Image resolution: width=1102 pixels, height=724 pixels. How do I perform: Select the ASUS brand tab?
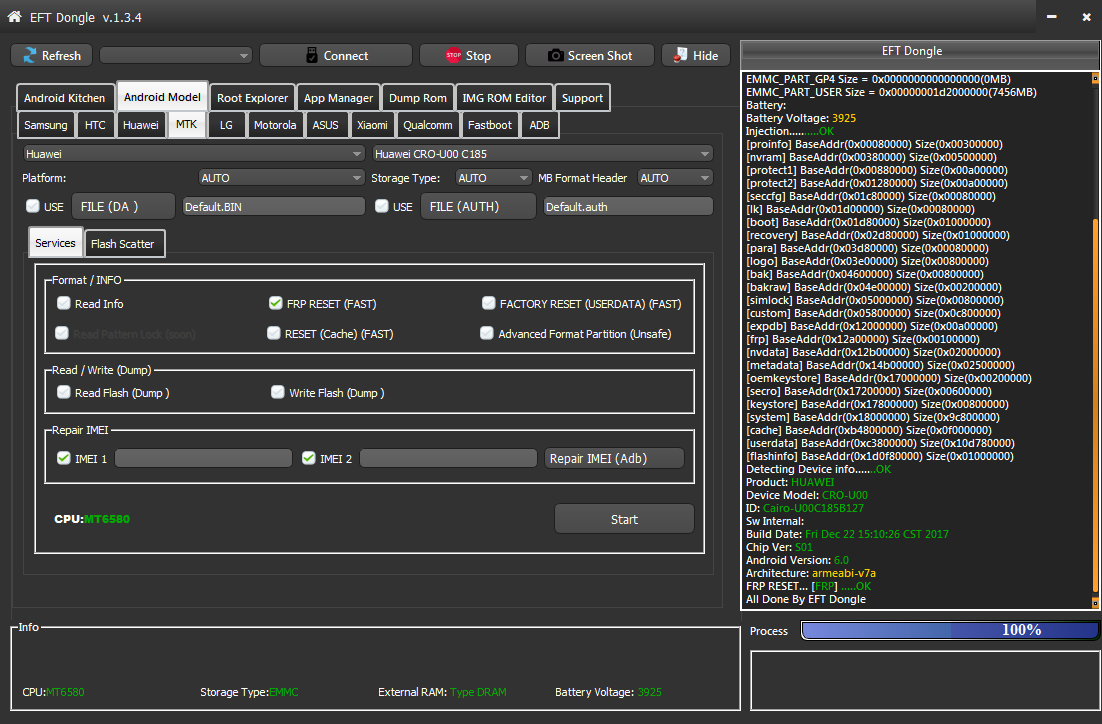tap(325, 125)
